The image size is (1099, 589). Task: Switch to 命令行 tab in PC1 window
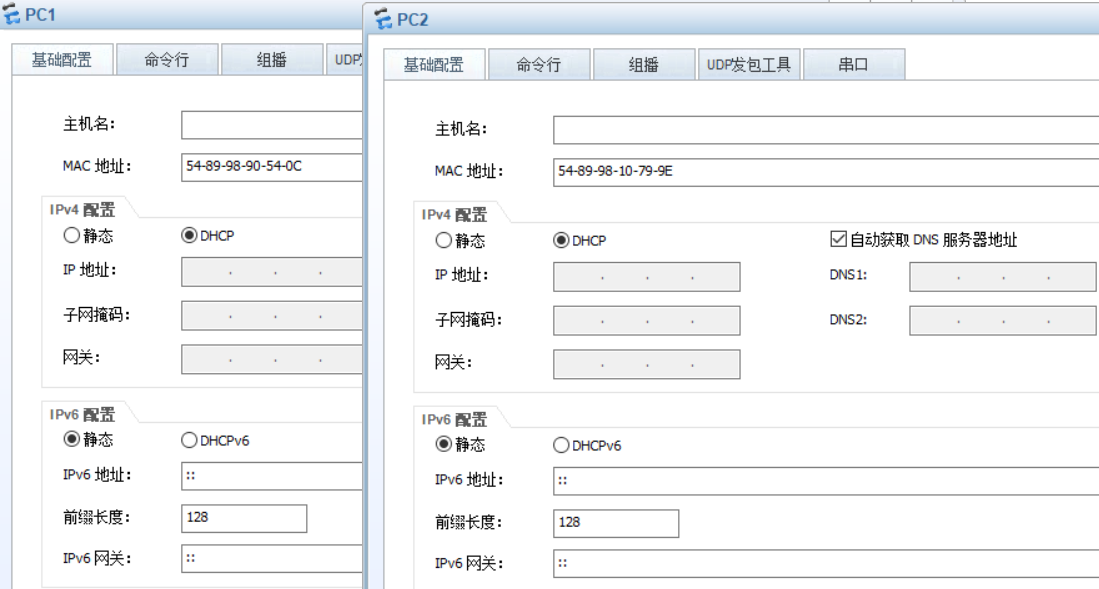pyautogui.click(x=167, y=60)
